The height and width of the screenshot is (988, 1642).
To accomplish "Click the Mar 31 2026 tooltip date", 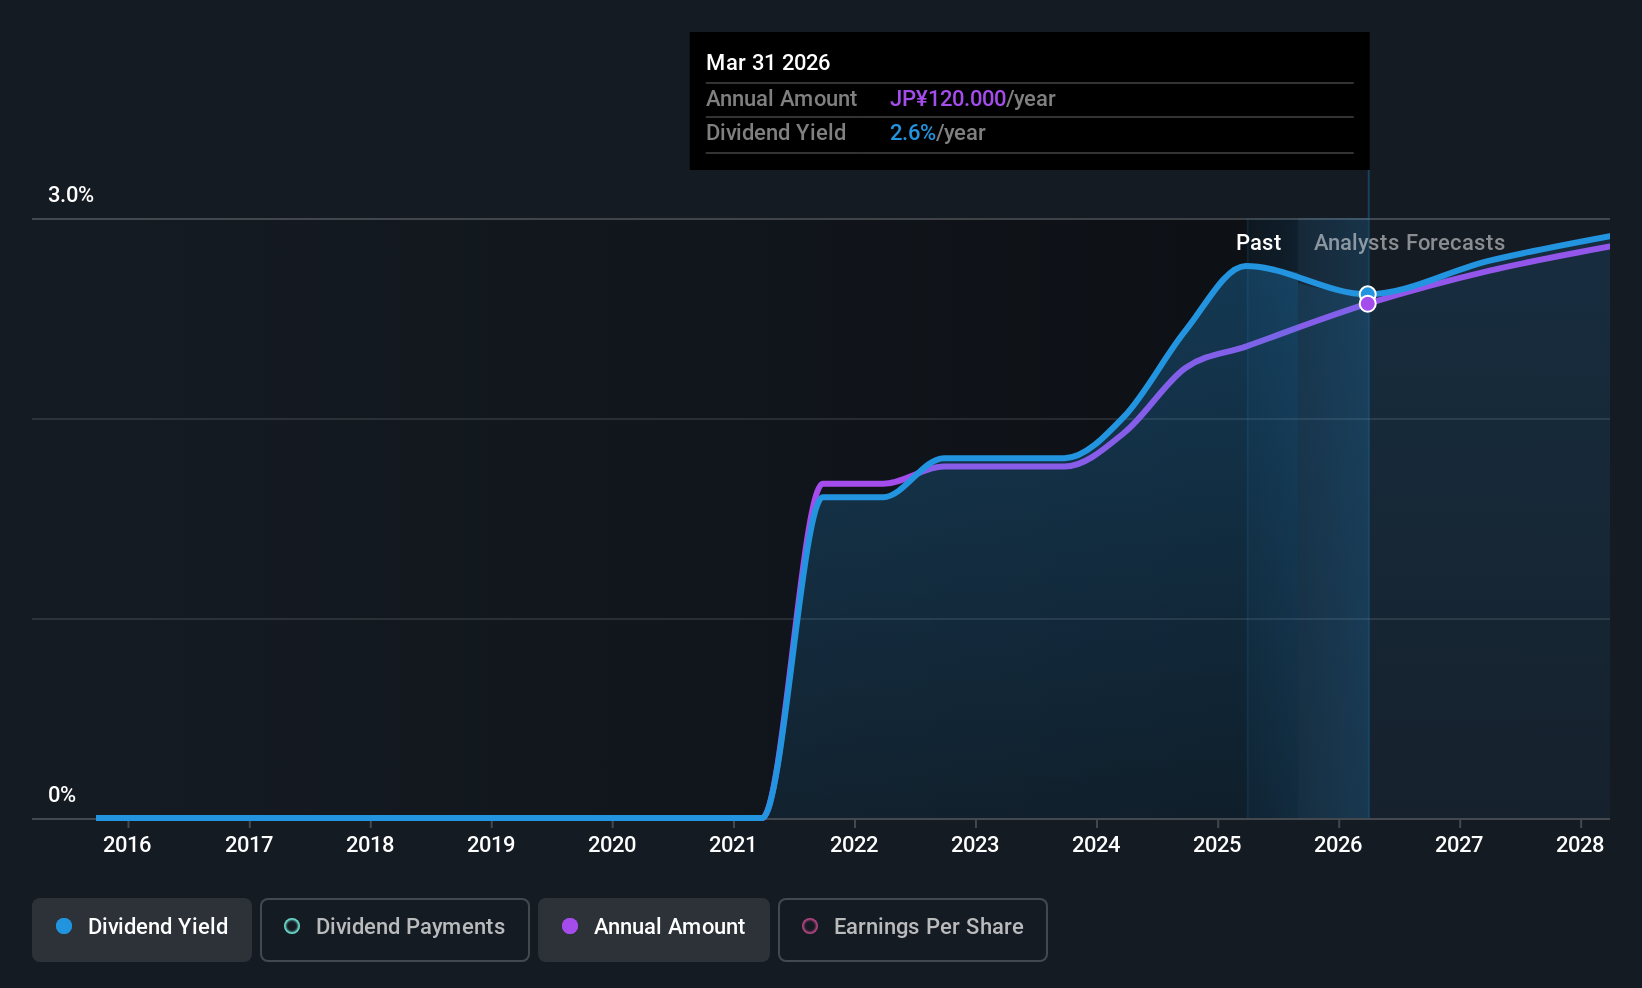I will (x=768, y=62).
